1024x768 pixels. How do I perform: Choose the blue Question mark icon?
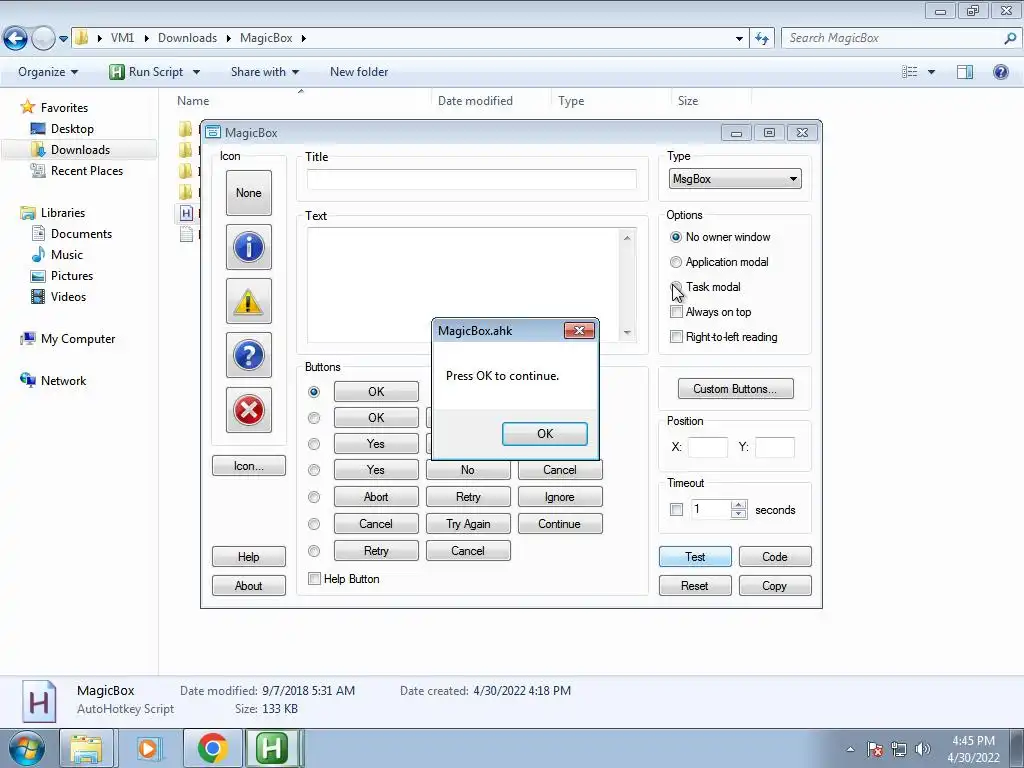click(x=249, y=355)
